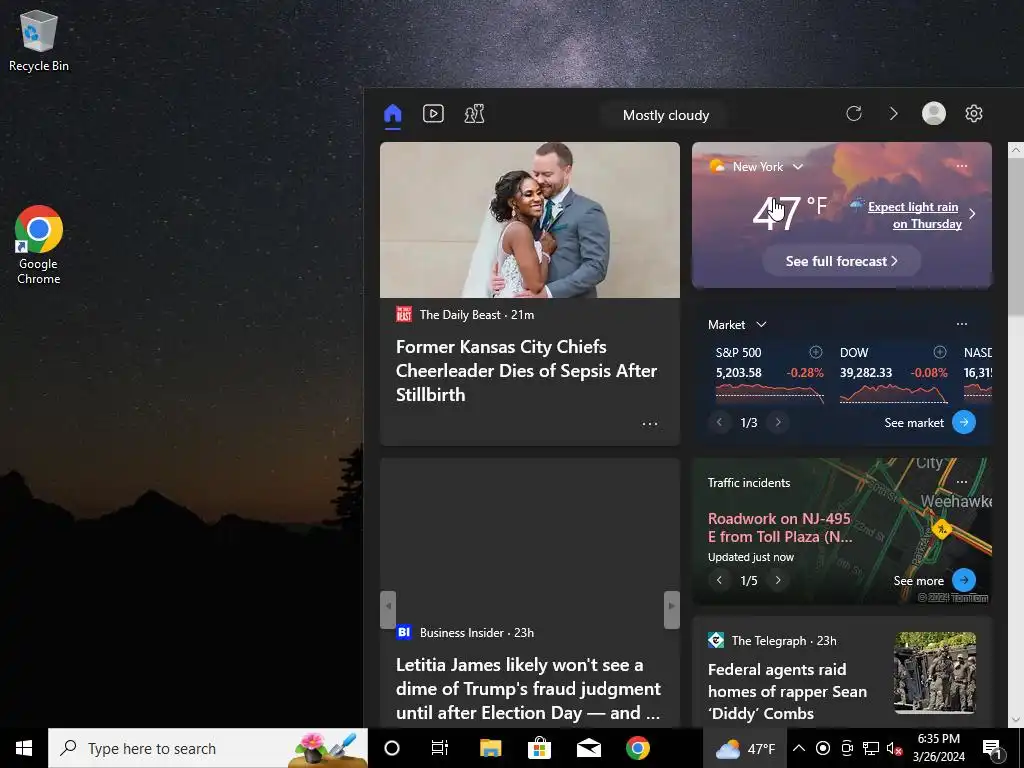The image size is (1024, 768).
Task: Click Business Insider source label
Action: pos(462,633)
